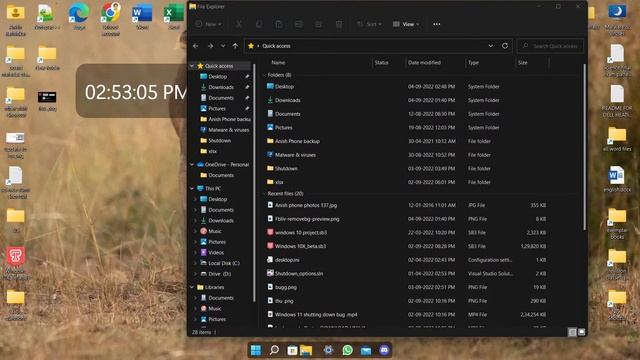Image resolution: width=640 pixels, height=360 pixels.
Task: Select Drive (D:) in navigation pane
Action: pos(216,274)
